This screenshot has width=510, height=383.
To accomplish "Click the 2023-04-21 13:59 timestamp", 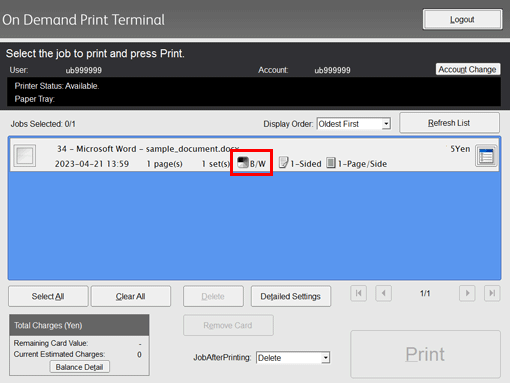I will click(92, 164).
